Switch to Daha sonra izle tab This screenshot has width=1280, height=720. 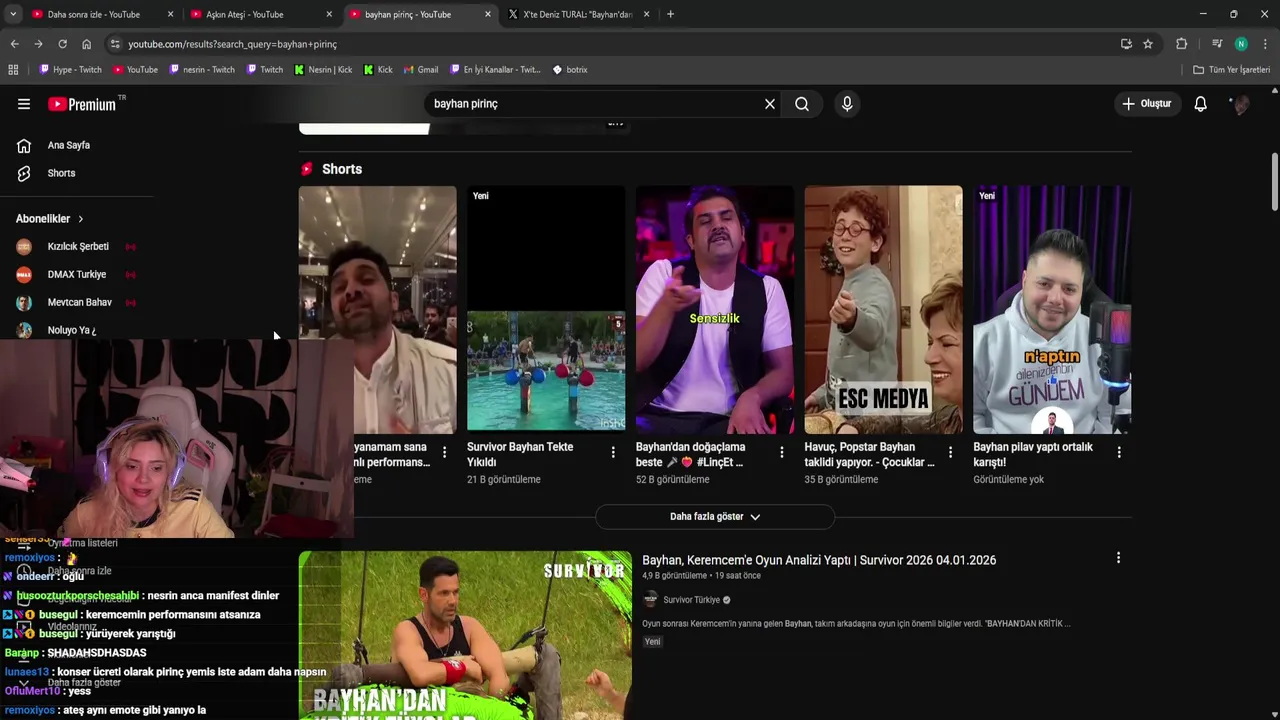(102, 14)
